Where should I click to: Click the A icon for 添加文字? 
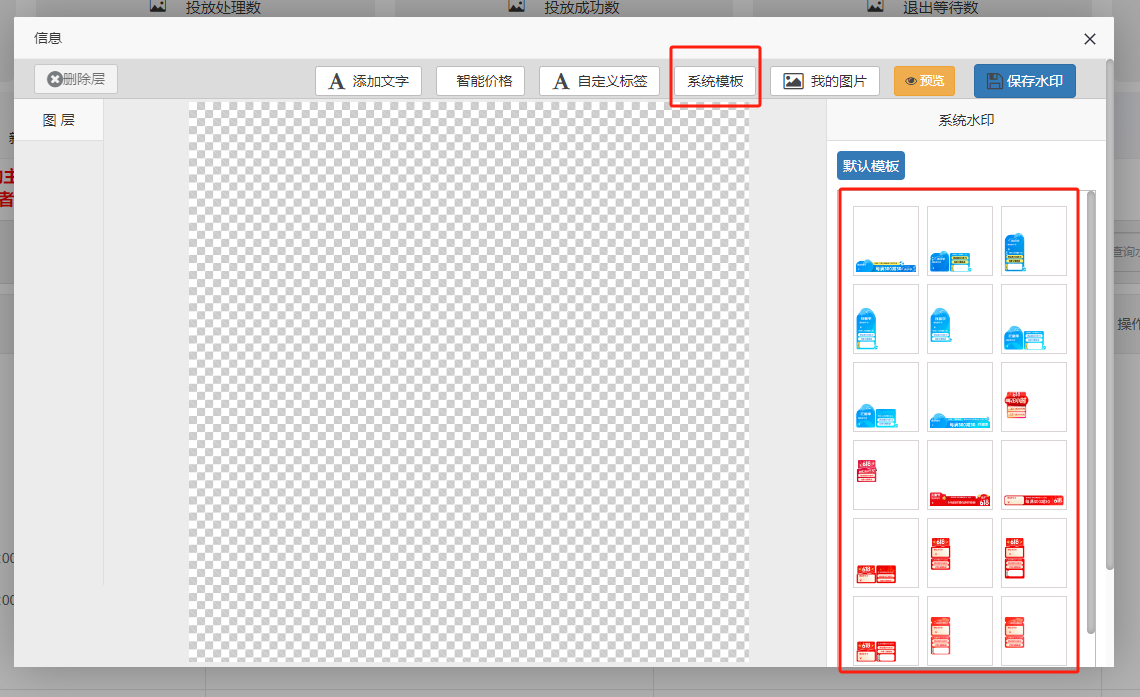[x=337, y=81]
